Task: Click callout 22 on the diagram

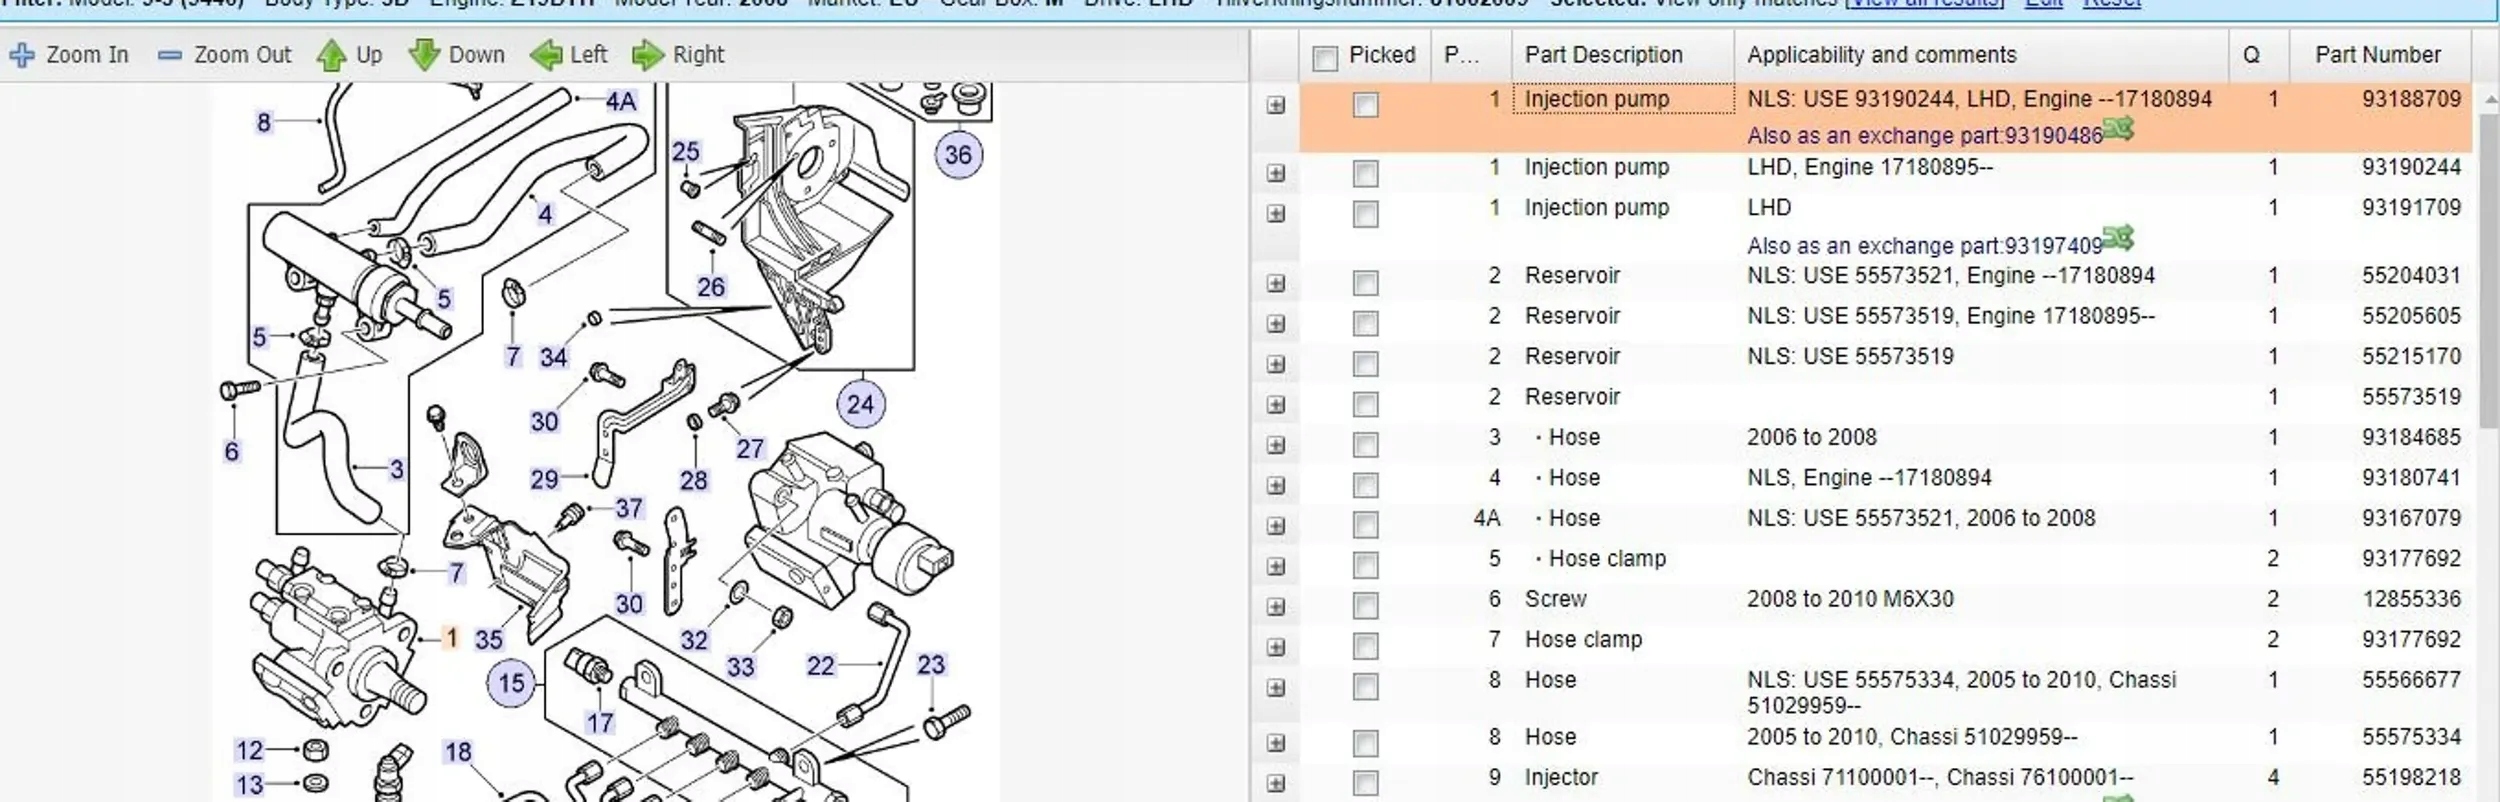Action: click(x=821, y=666)
